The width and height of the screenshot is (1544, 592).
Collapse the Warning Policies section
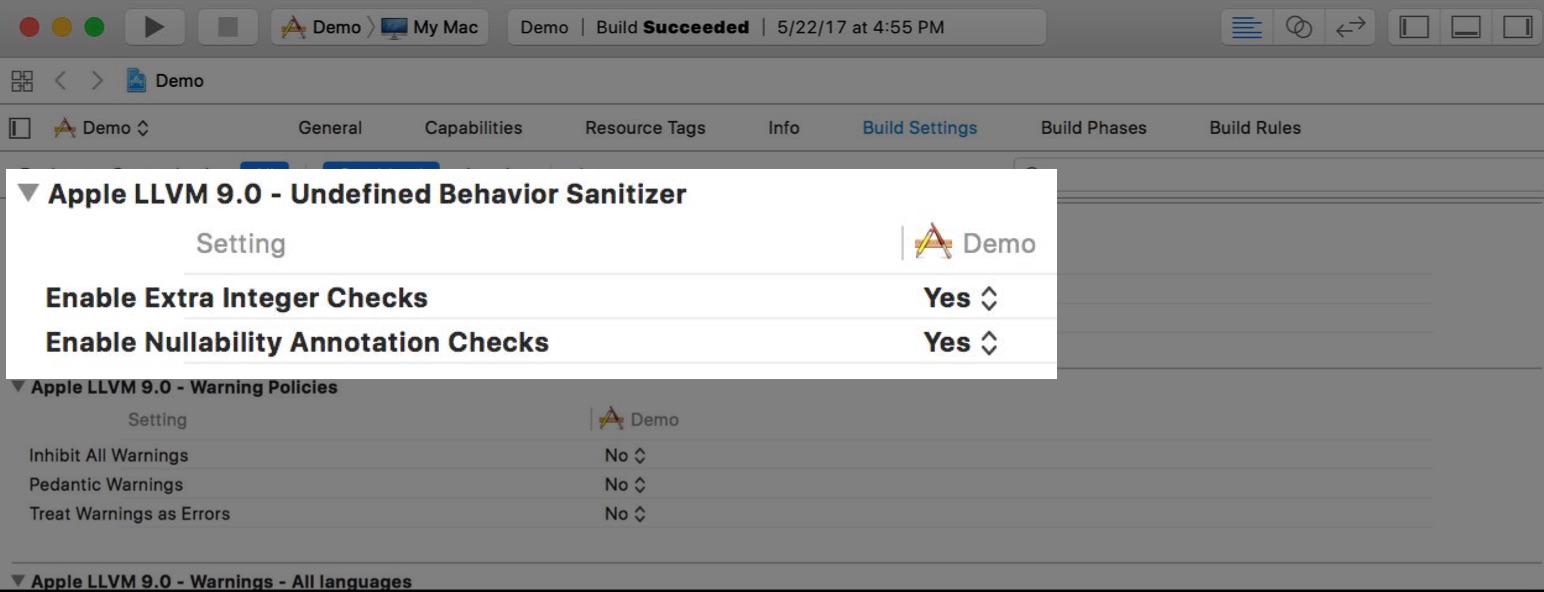click(18, 387)
